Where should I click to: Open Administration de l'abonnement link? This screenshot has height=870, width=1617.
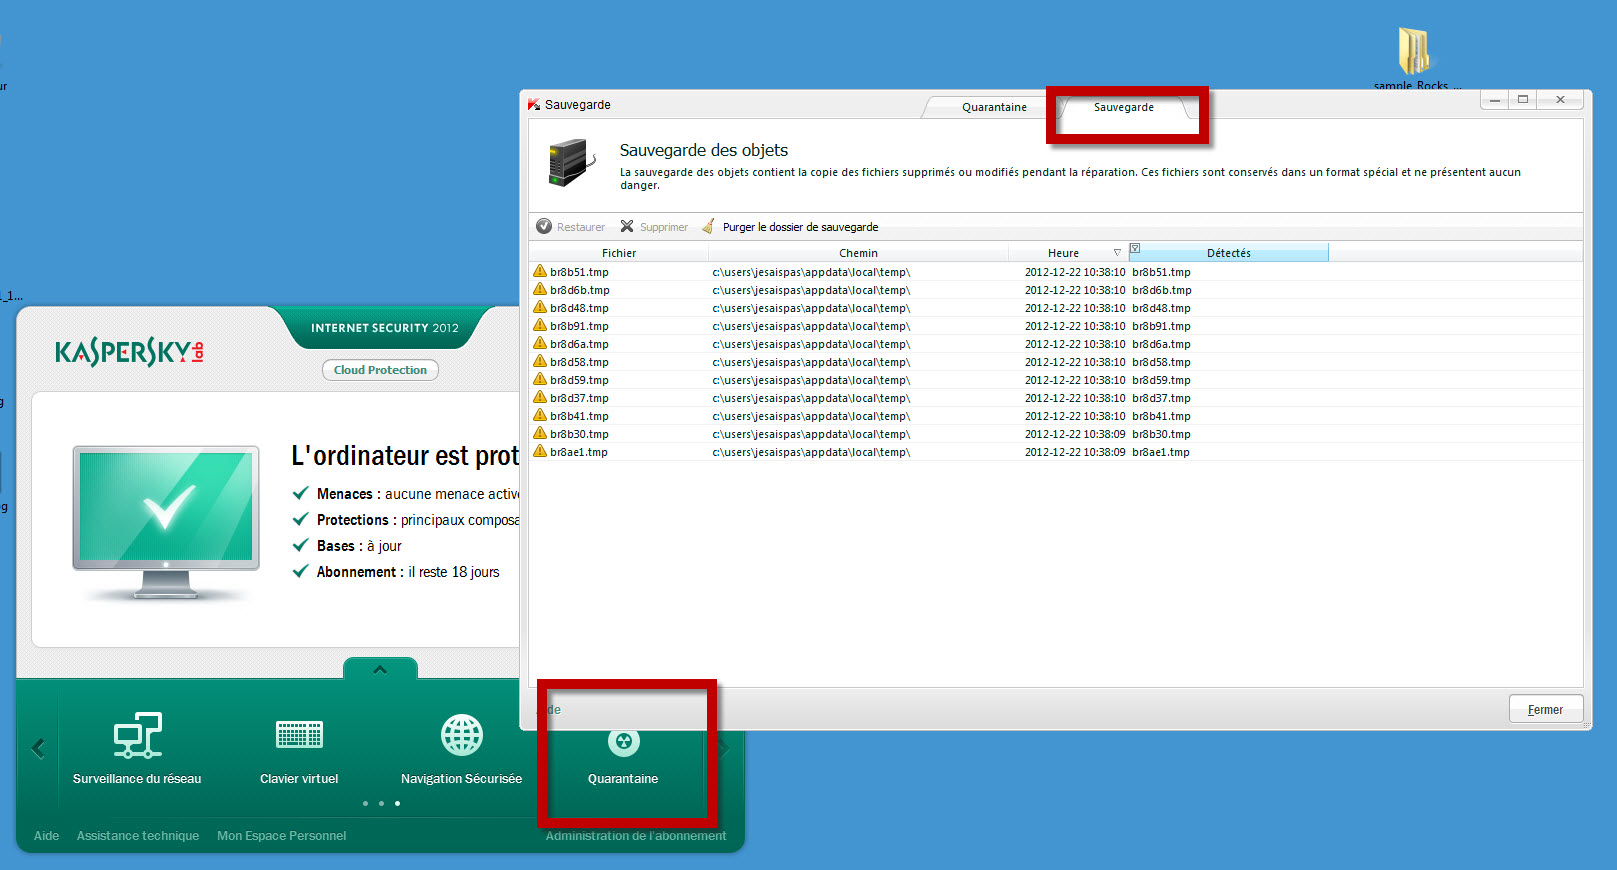click(636, 836)
